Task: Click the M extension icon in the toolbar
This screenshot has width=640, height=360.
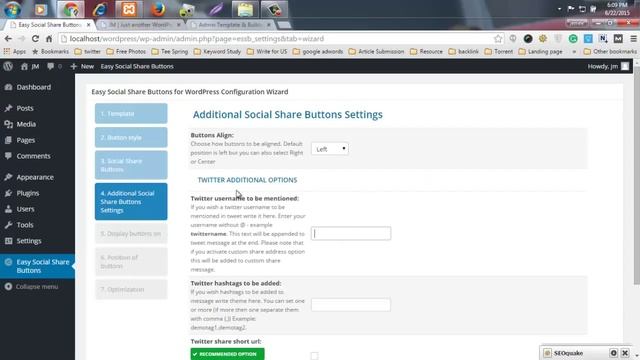Action: point(618,39)
